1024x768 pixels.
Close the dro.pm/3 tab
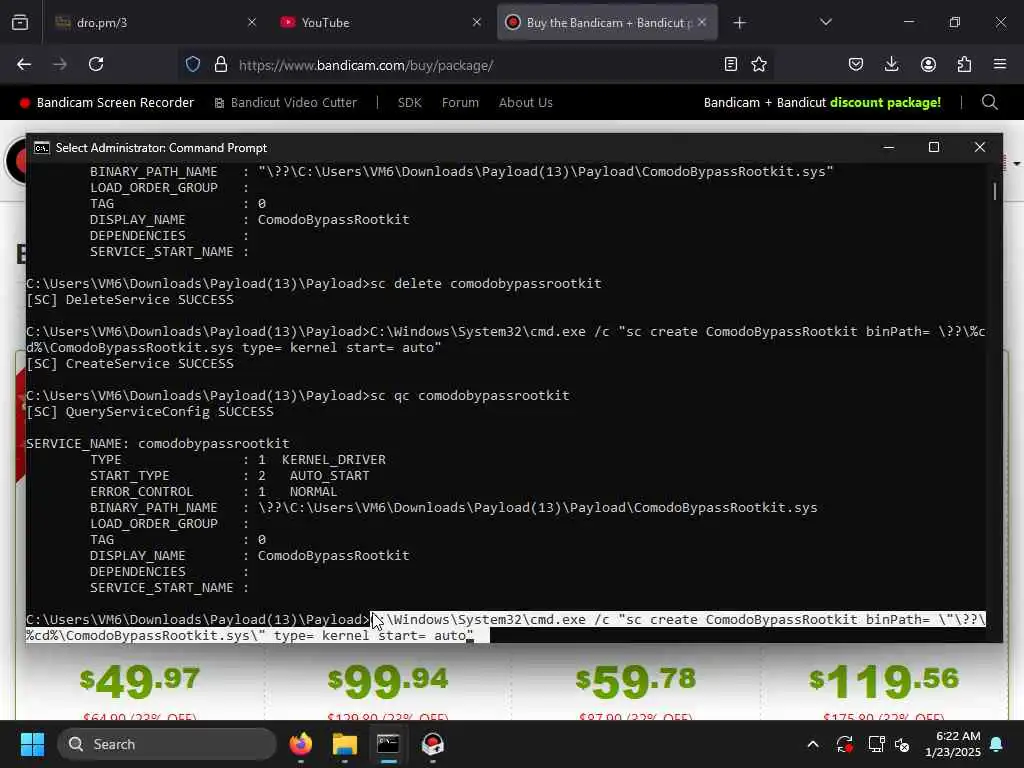pos(252,23)
